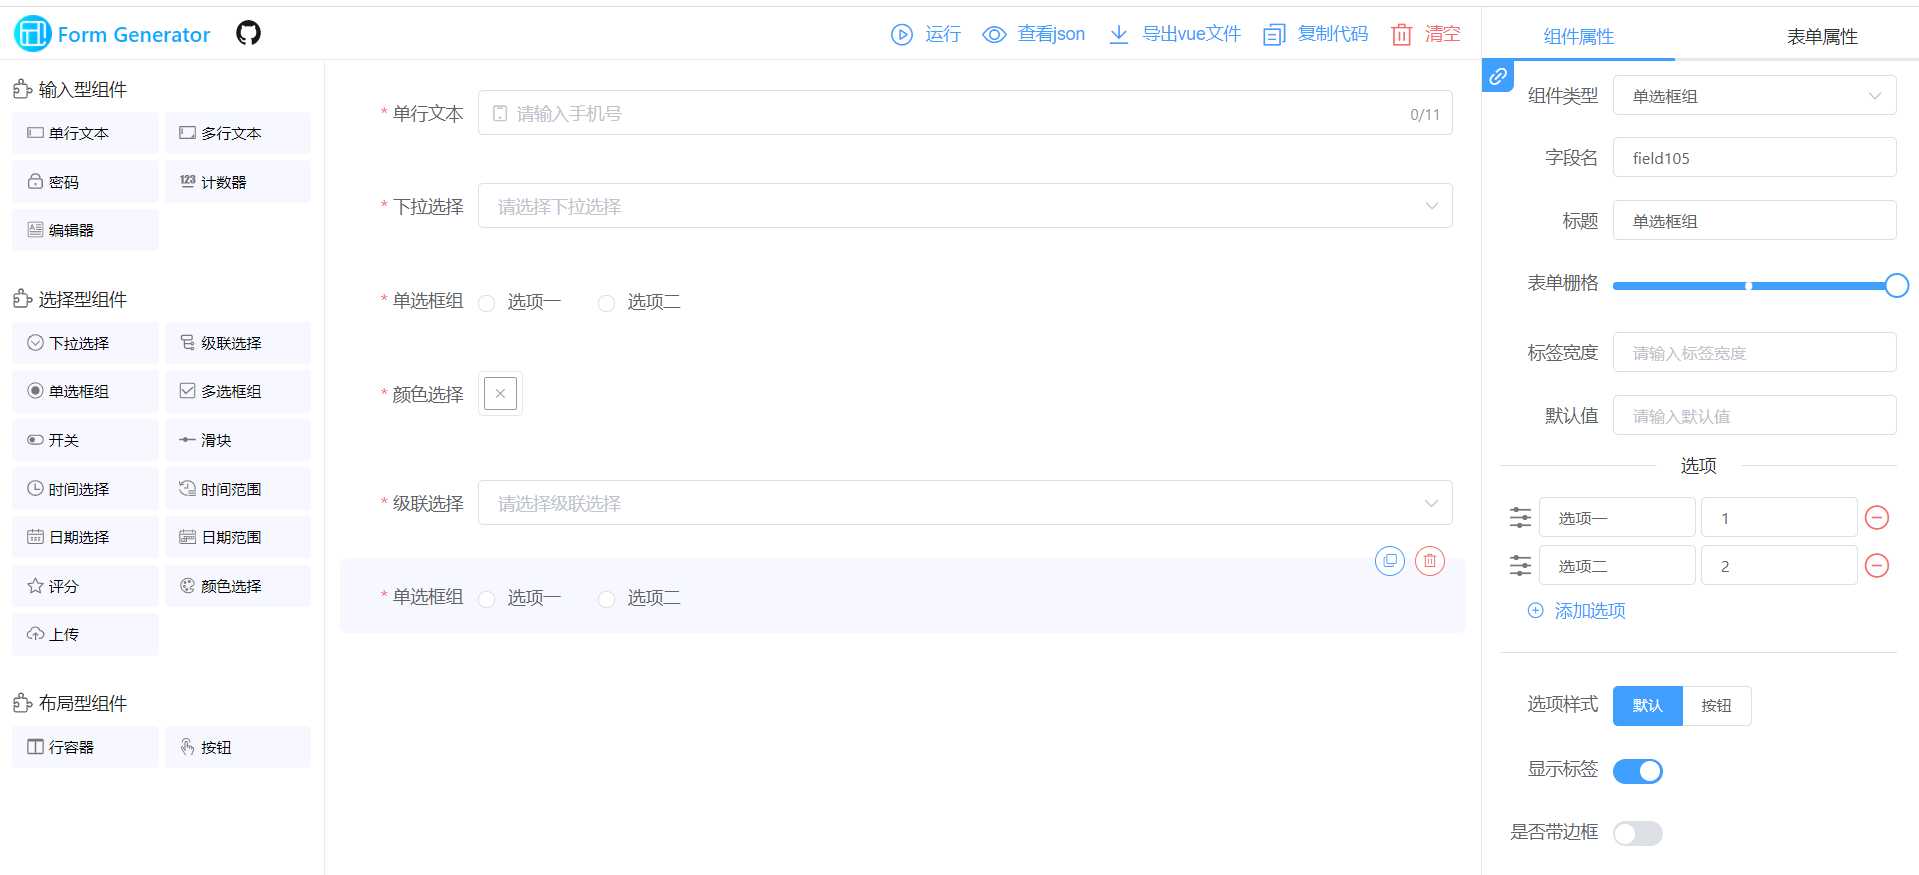Add the 密码 password component
Screen dimensions: 1919x875
(85, 182)
